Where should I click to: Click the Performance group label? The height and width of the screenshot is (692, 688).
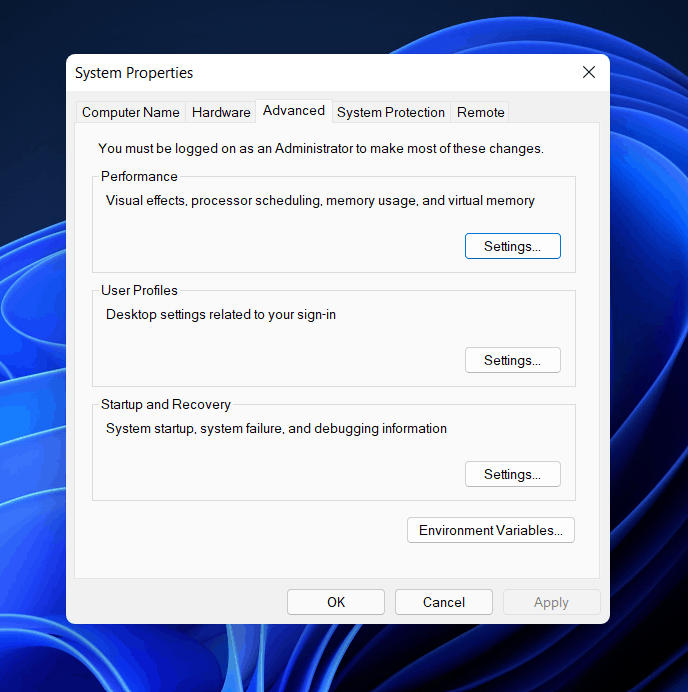139,176
